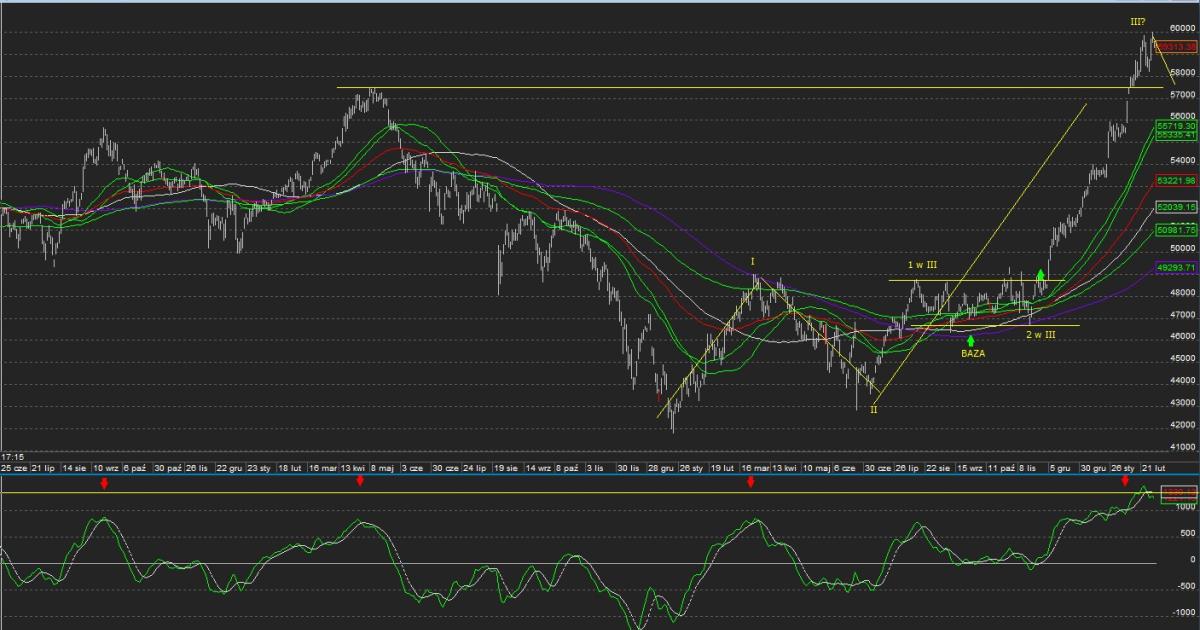The image size is (1200, 630).
Task: Click the red arrow marker above 10 wrz
Action: [103, 483]
